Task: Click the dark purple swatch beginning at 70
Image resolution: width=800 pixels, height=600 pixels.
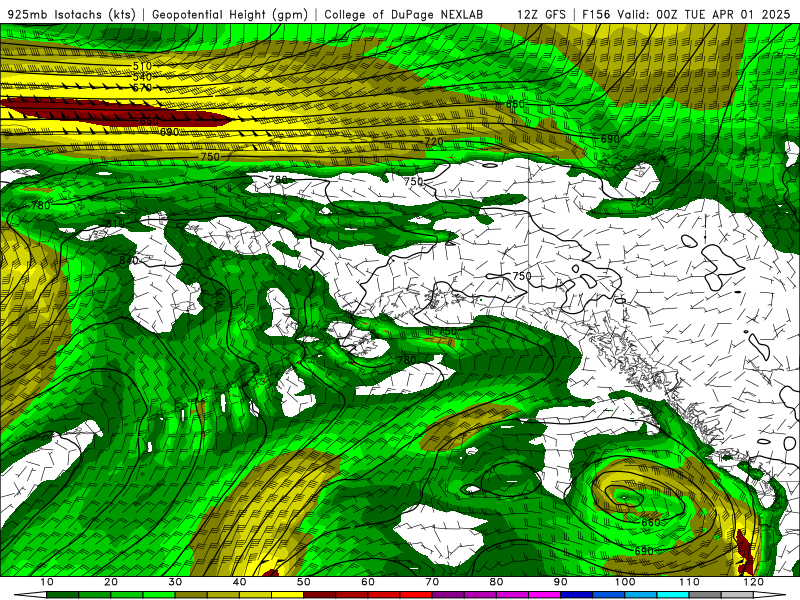Action: pos(448,595)
